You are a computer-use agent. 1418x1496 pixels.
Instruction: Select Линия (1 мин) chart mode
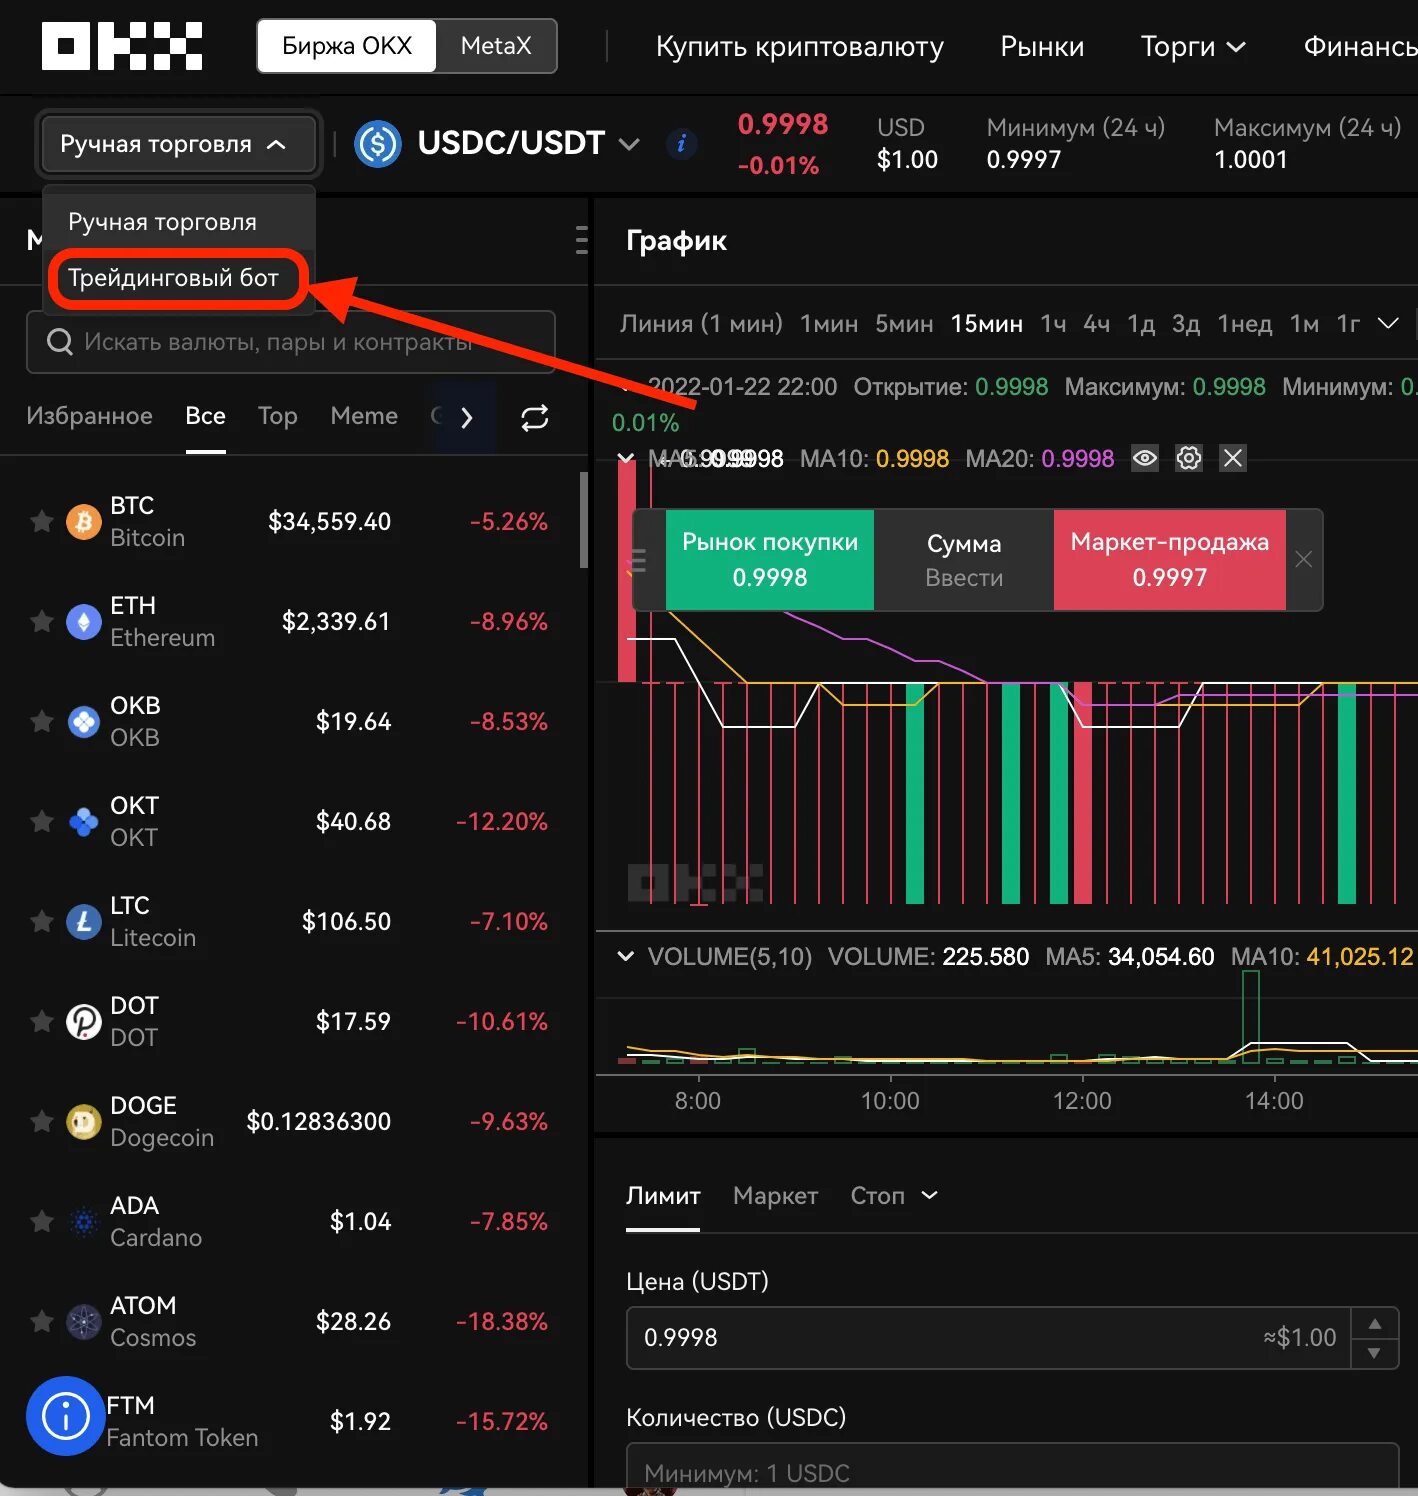(701, 324)
